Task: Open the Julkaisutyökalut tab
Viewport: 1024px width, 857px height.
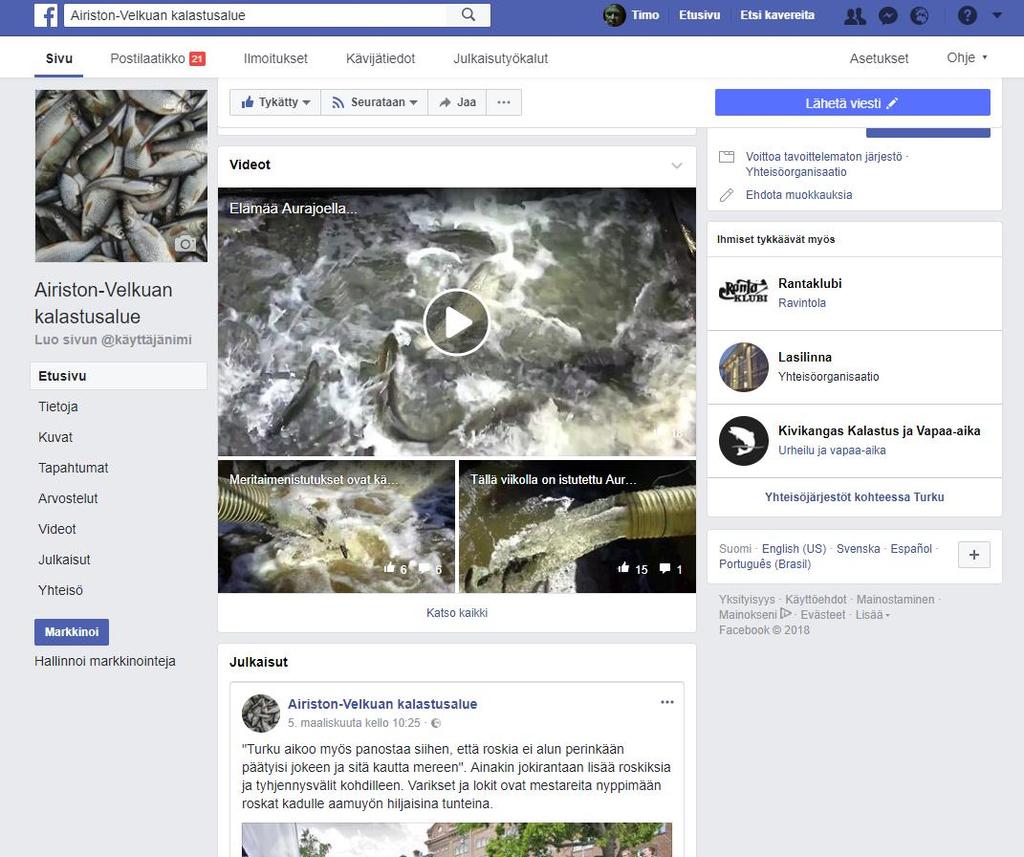Action: tap(501, 58)
